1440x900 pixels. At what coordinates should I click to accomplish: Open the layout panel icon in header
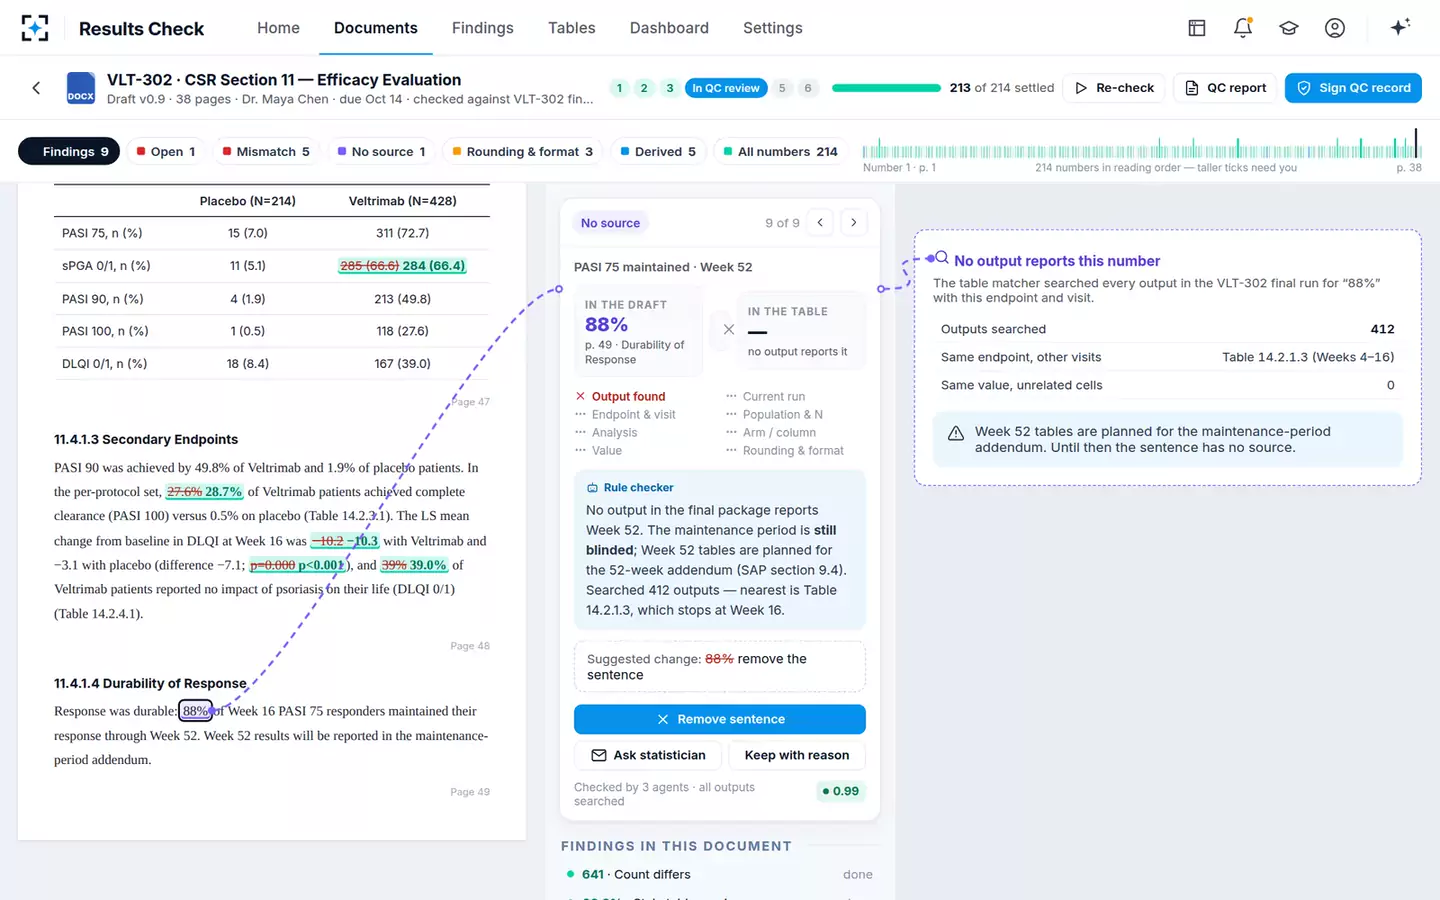(1197, 28)
